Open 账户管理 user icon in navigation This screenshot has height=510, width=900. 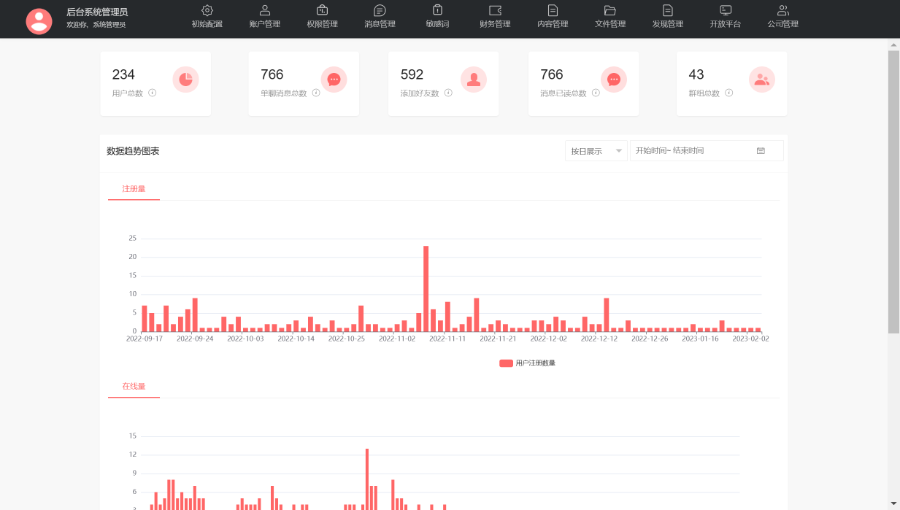(x=265, y=10)
